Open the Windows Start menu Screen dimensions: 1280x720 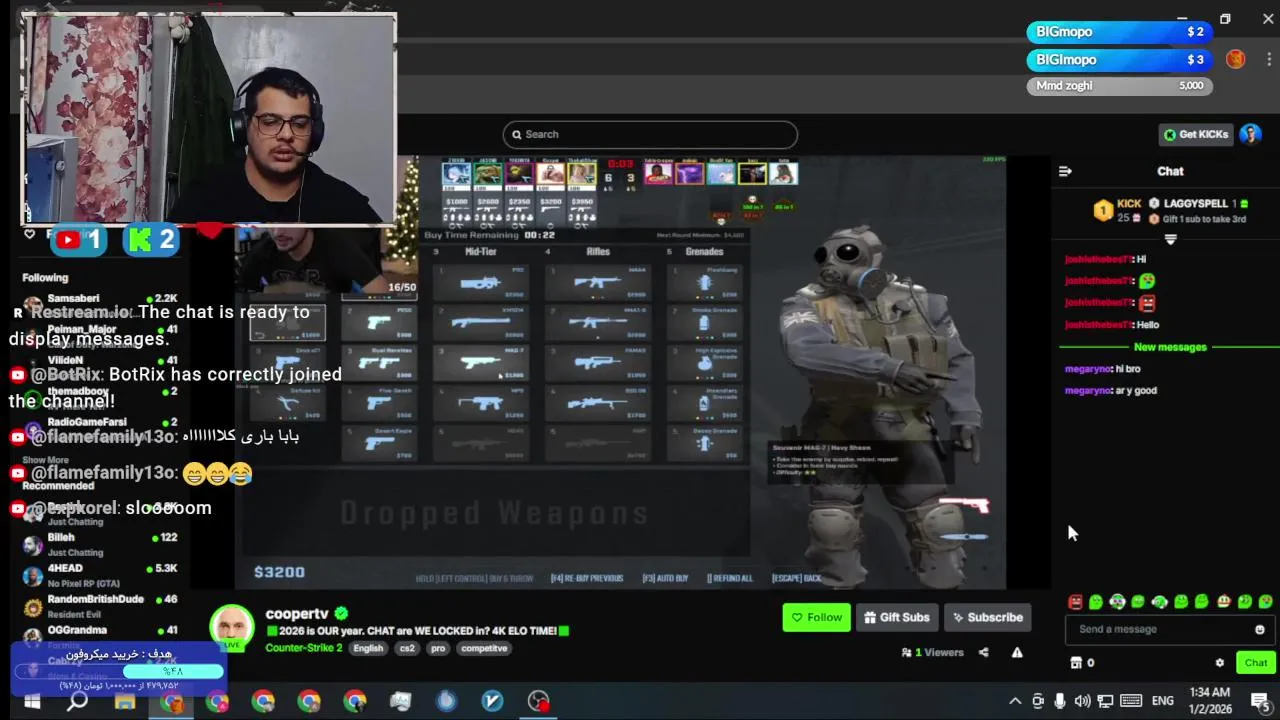(31, 701)
